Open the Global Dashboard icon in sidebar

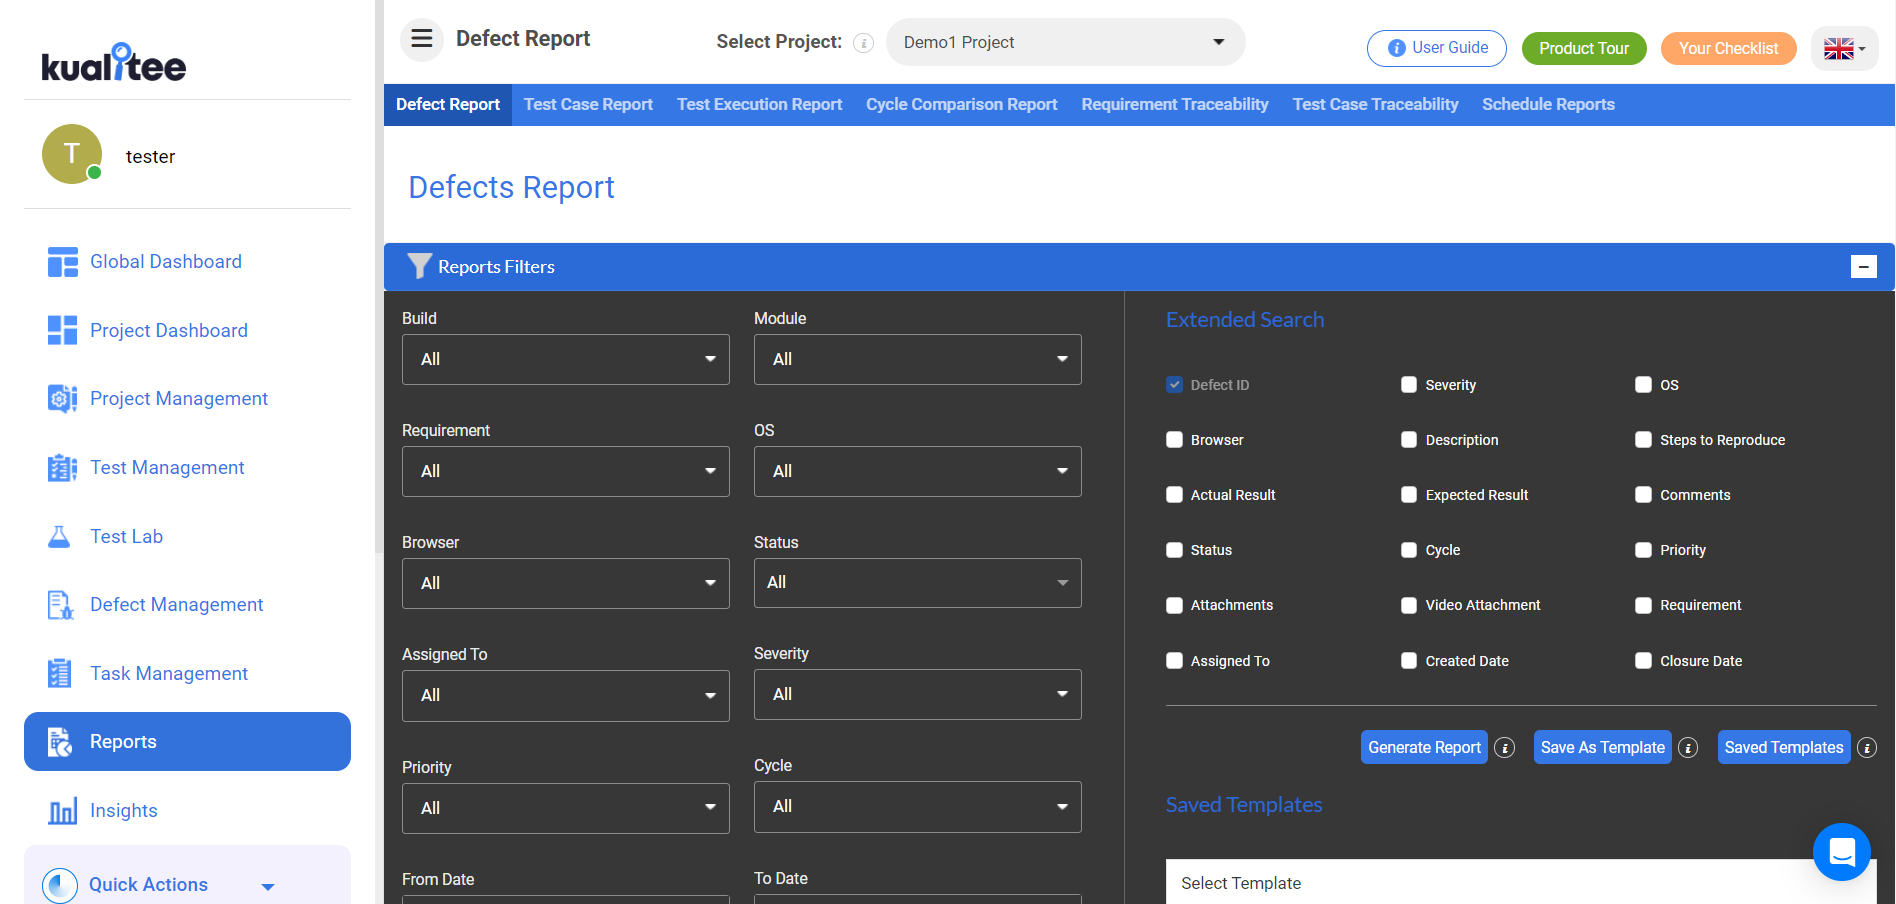(62, 262)
